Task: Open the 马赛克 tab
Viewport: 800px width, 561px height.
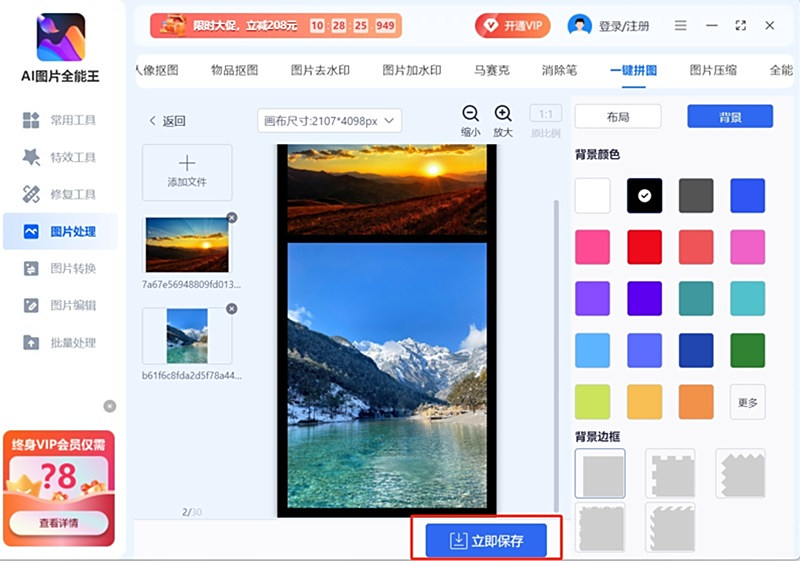Action: [492, 70]
